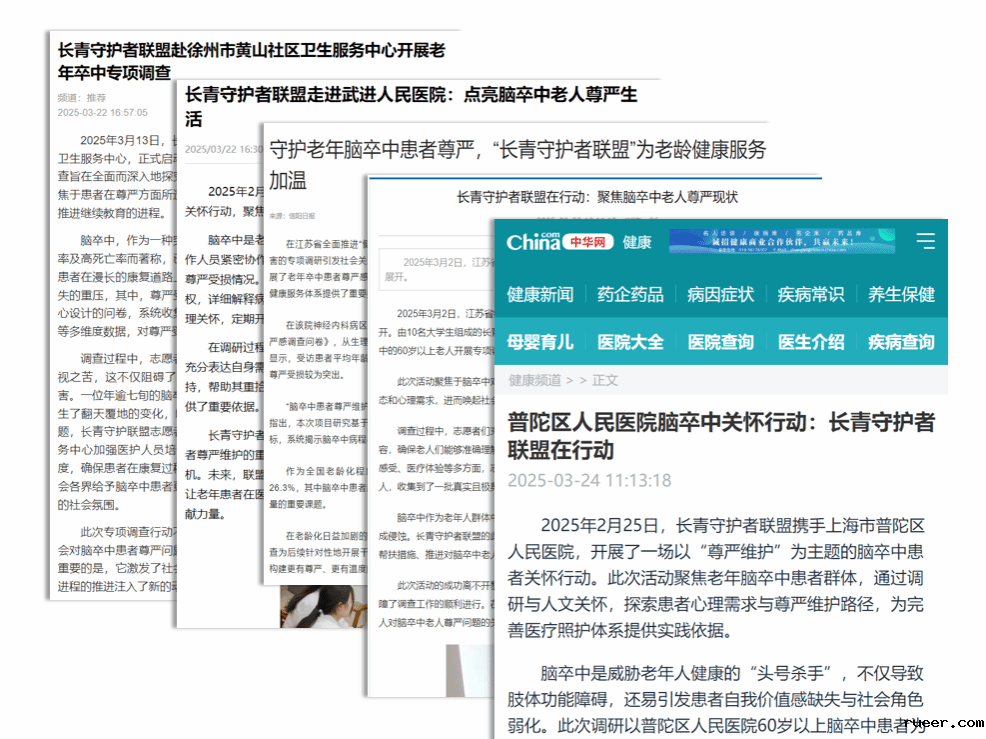This screenshot has height=739, width=986.
Task: Click the 健康频道 breadcrumb link
Action: (534, 380)
